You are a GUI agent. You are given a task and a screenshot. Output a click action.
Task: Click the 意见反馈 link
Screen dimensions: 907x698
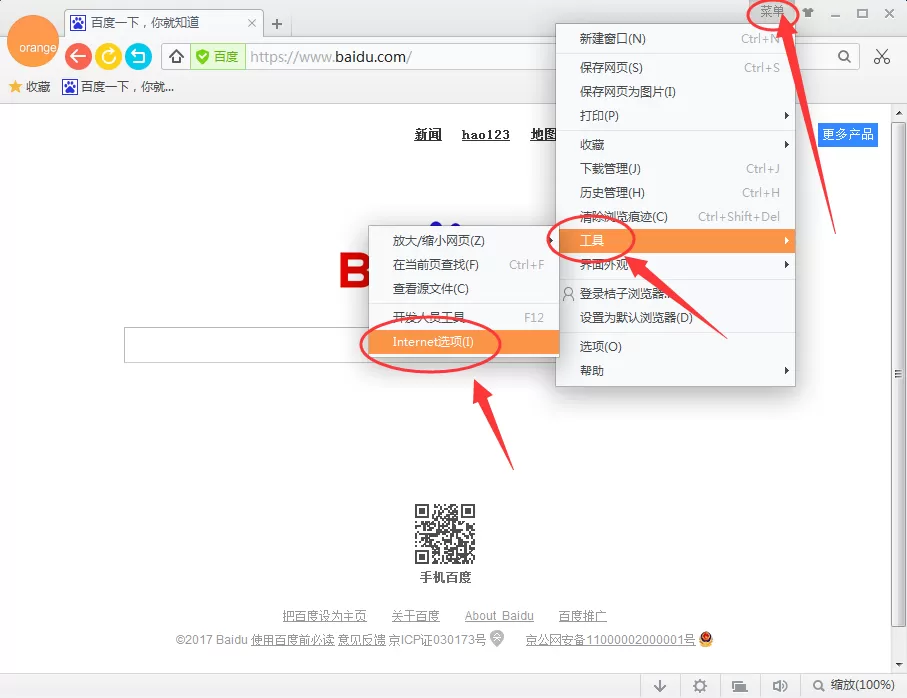pyautogui.click(x=362, y=640)
